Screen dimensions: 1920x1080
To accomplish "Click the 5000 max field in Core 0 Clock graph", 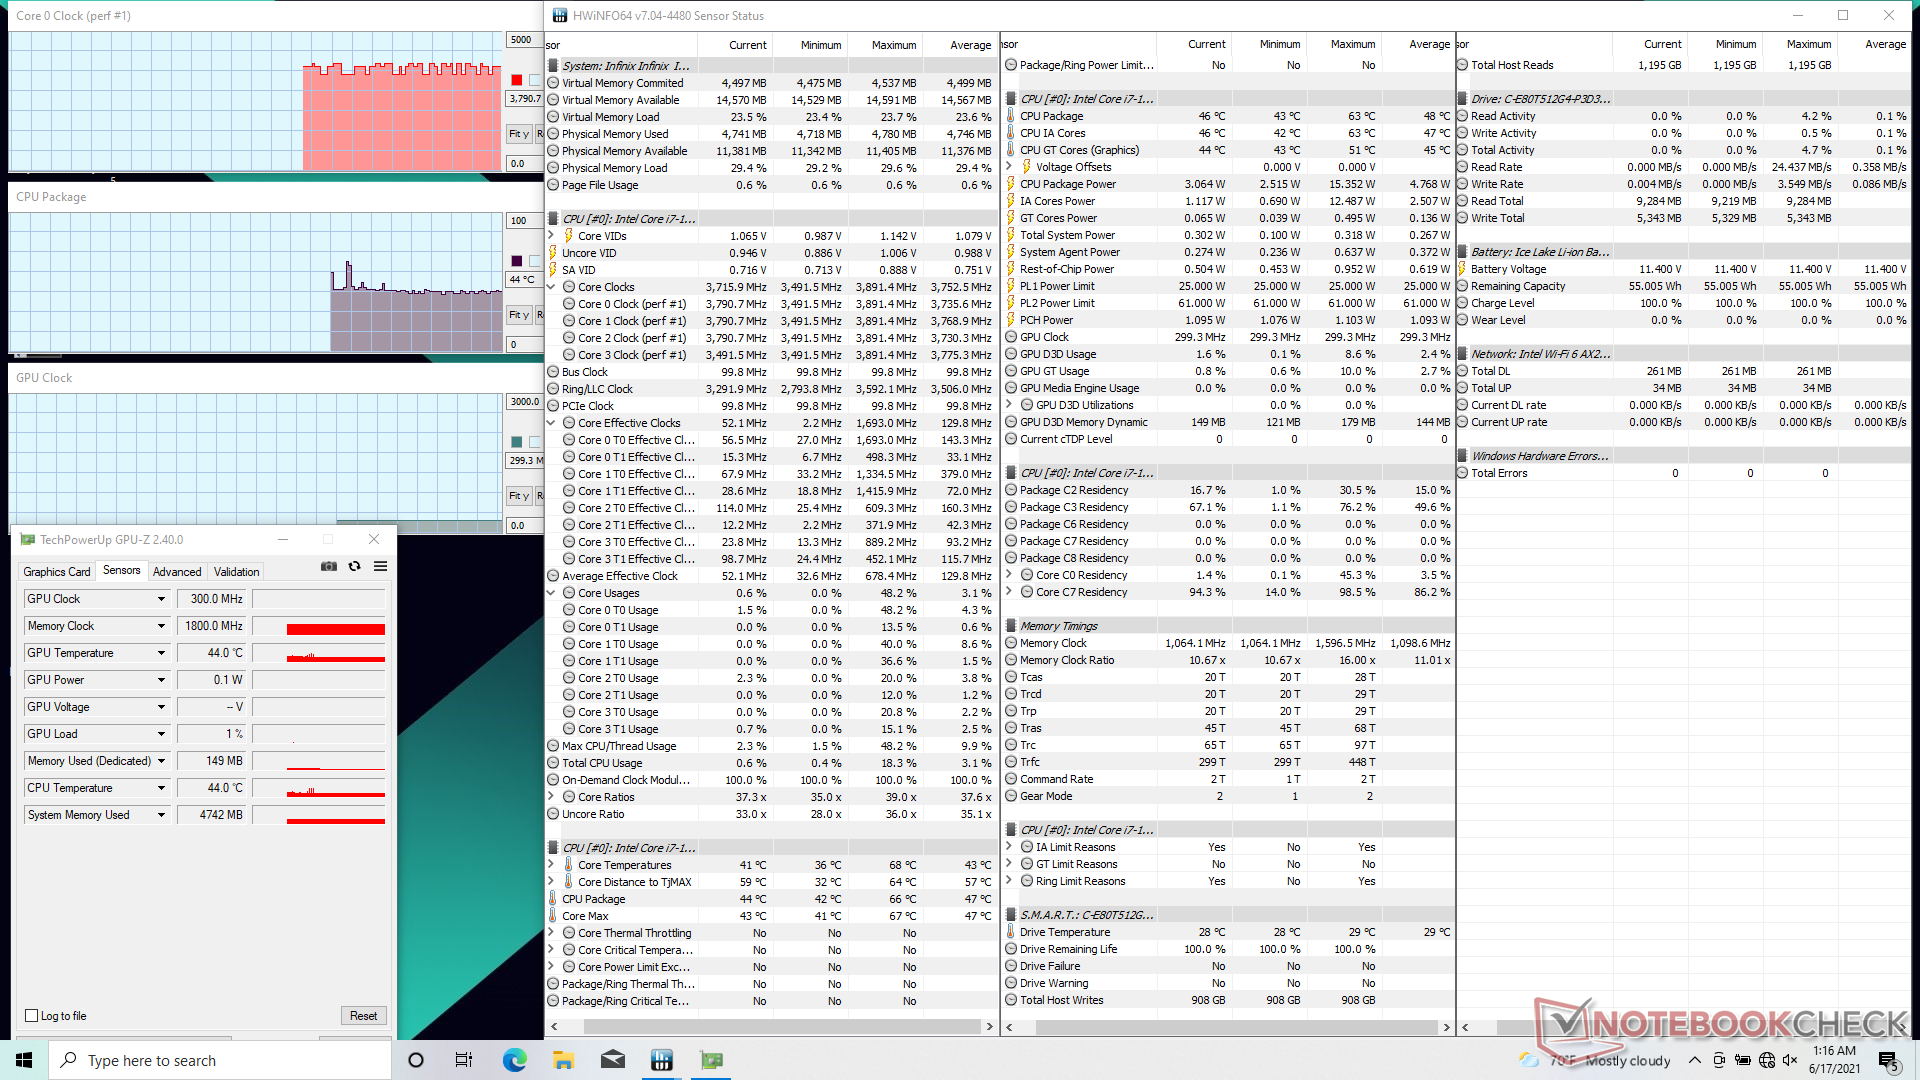I will (524, 40).
